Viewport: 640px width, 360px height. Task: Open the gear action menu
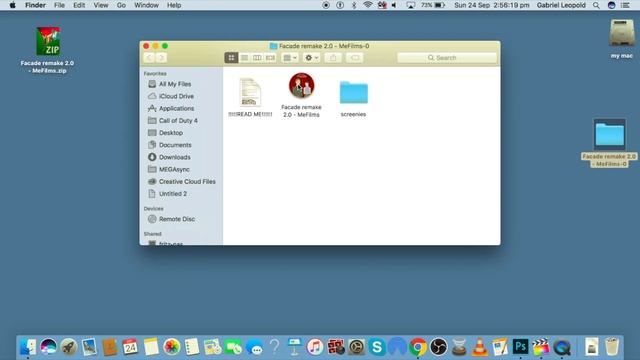311,58
